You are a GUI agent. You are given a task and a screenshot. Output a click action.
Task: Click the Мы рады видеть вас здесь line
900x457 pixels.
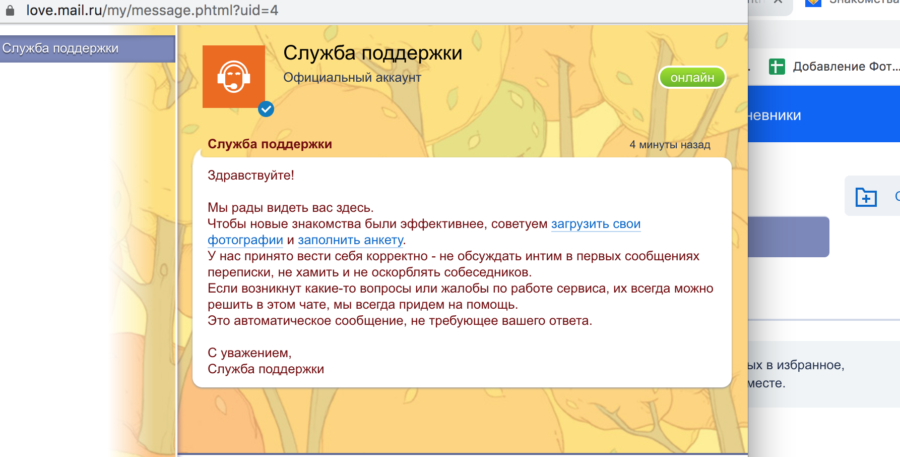290,208
